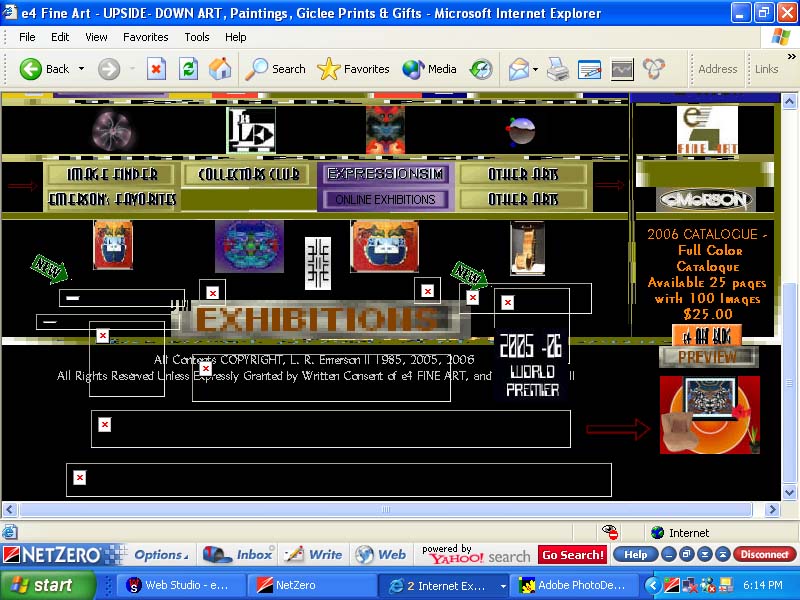This screenshot has height=600, width=800.
Task: Open the Mail toolbar icon
Action: (519, 69)
